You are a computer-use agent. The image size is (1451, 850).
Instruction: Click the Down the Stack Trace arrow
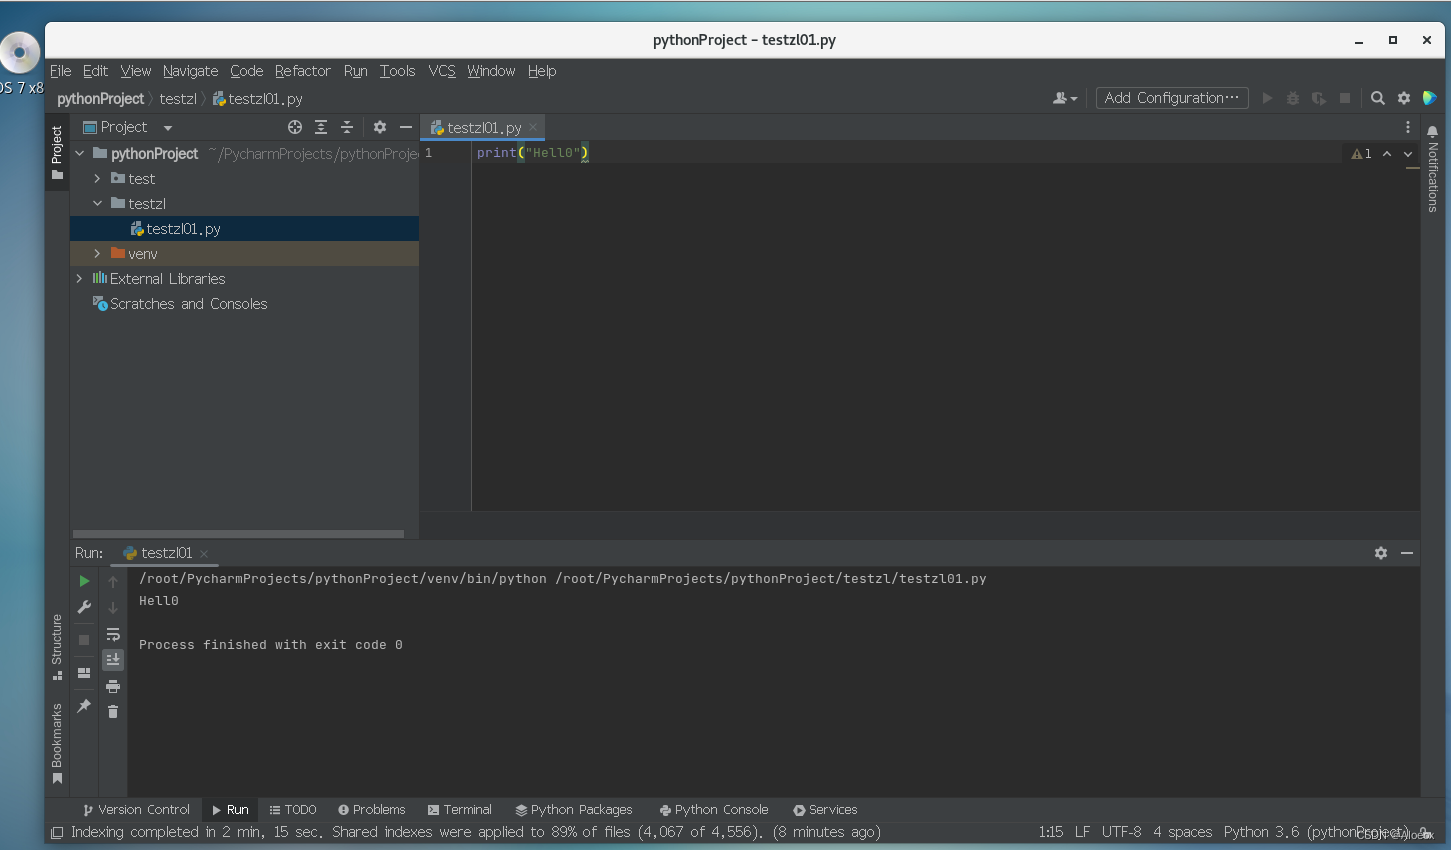pyautogui.click(x=113, y=607)
